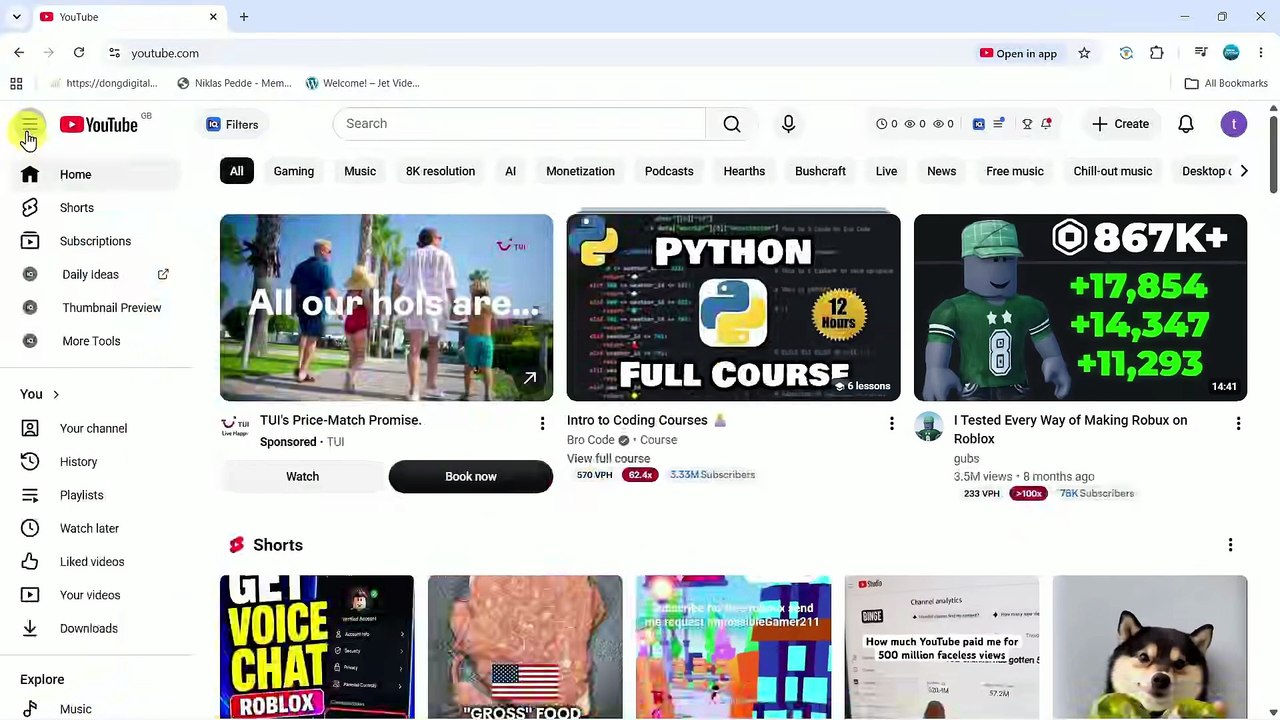This screenshot has width=1280, height=720.
Task: Click the Open in app button
Action: coord(1018,53)
